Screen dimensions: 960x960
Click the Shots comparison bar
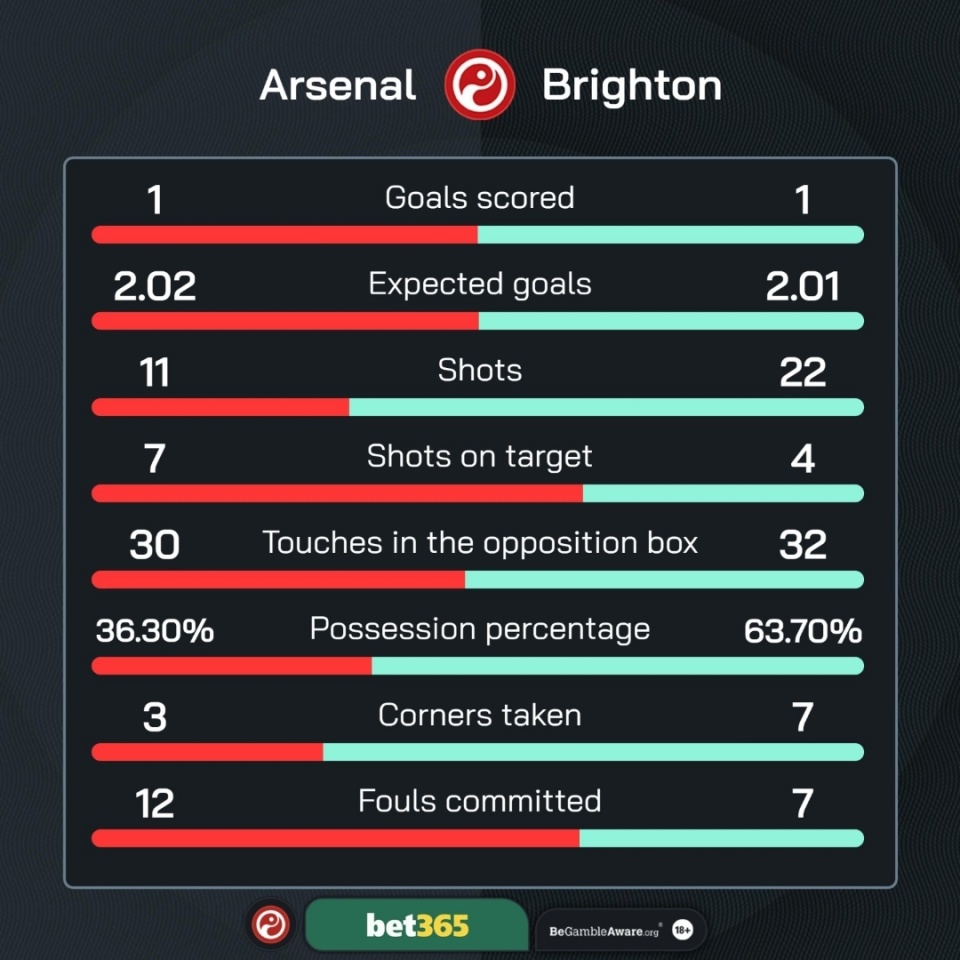point(478,407)
